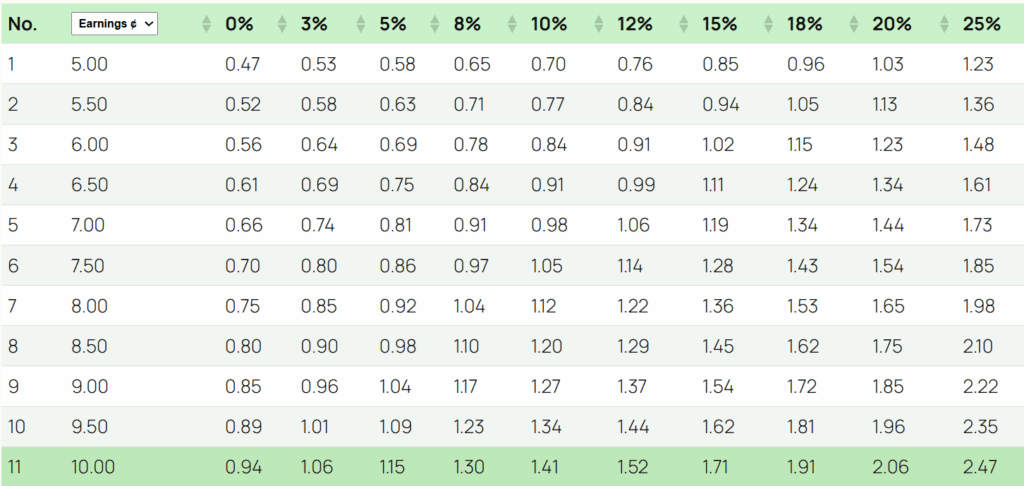Select the 10.00 earnings cell in row 11
The image size is (1024, 486).
(94, 466)
